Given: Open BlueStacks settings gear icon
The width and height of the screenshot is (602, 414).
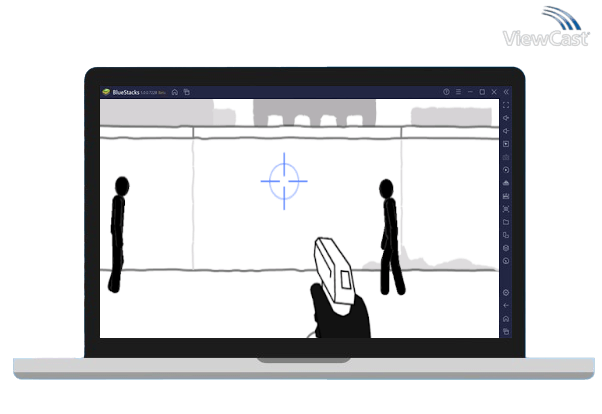Looking at the screenshot, I should coord(506,293).
